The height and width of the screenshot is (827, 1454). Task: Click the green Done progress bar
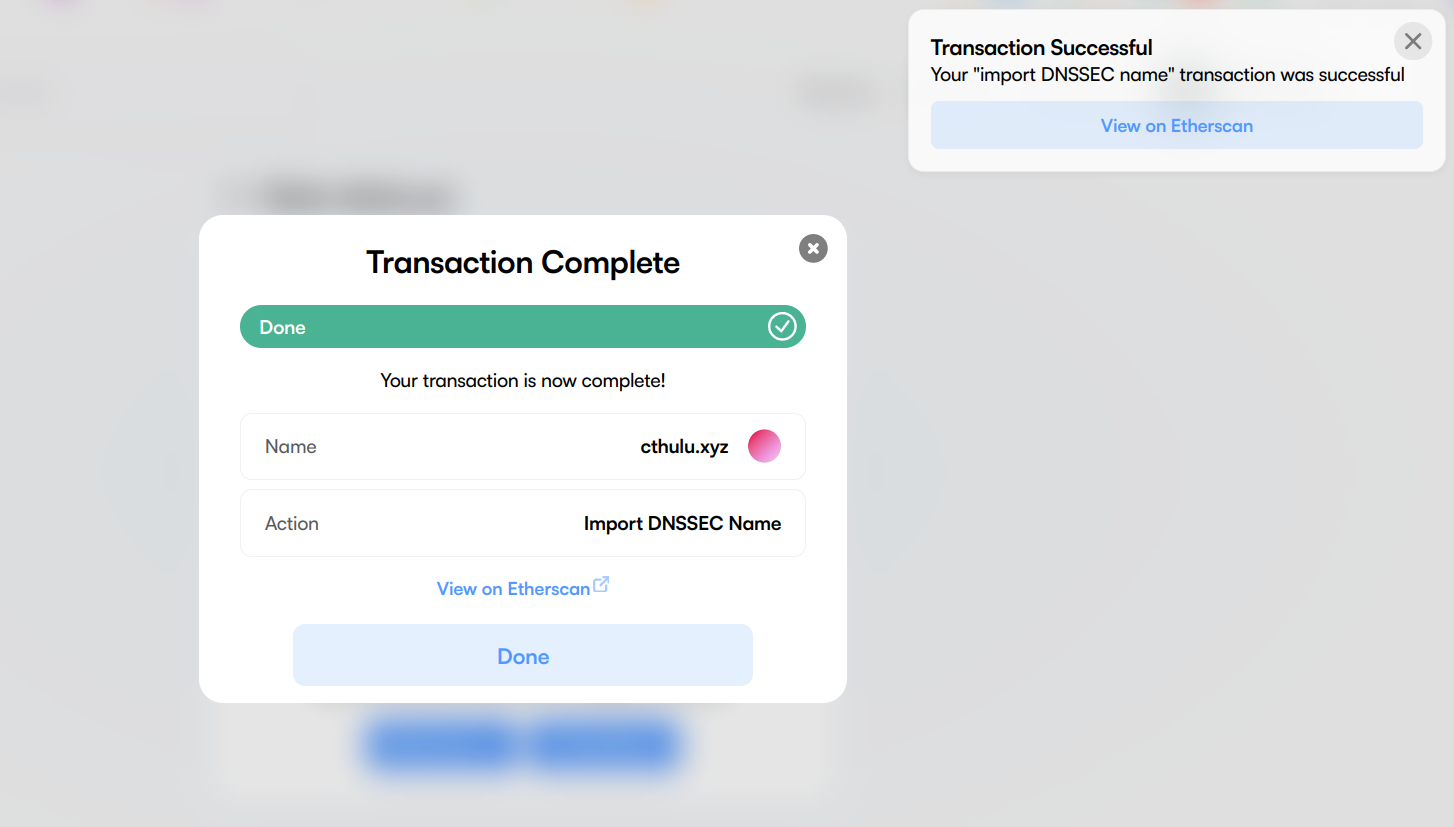500,327
